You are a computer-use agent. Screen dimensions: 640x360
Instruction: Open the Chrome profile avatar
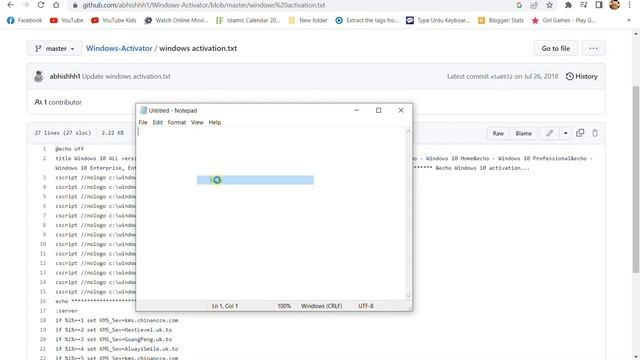point(614,5)
